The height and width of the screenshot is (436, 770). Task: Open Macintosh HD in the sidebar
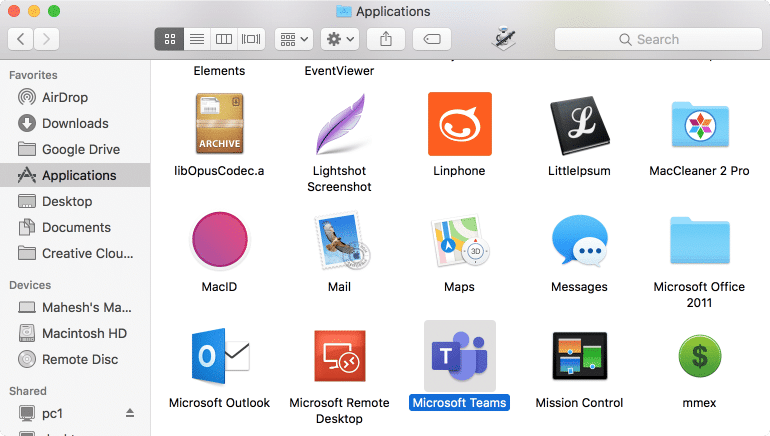[75, 333]
